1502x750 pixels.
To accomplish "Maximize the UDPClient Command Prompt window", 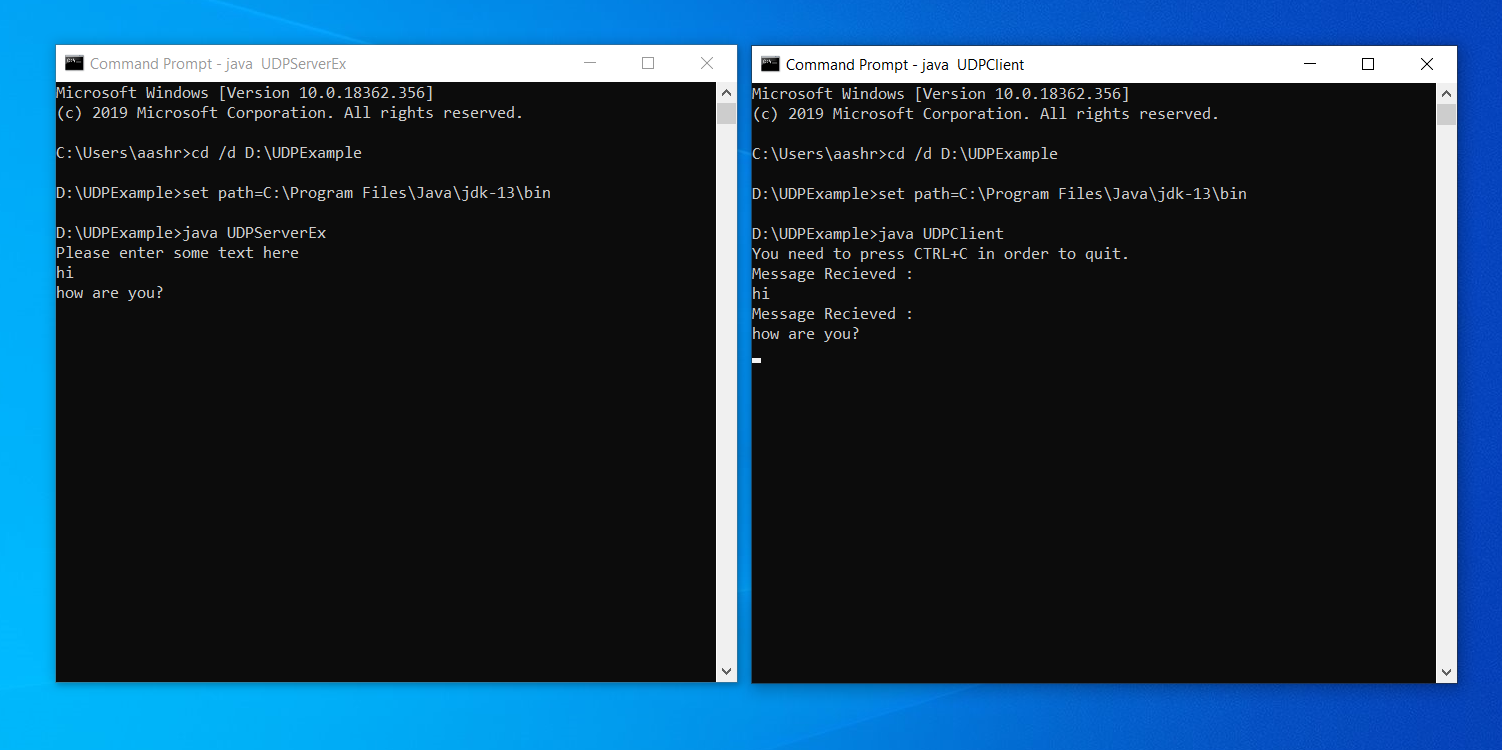I will point(1368,64).
